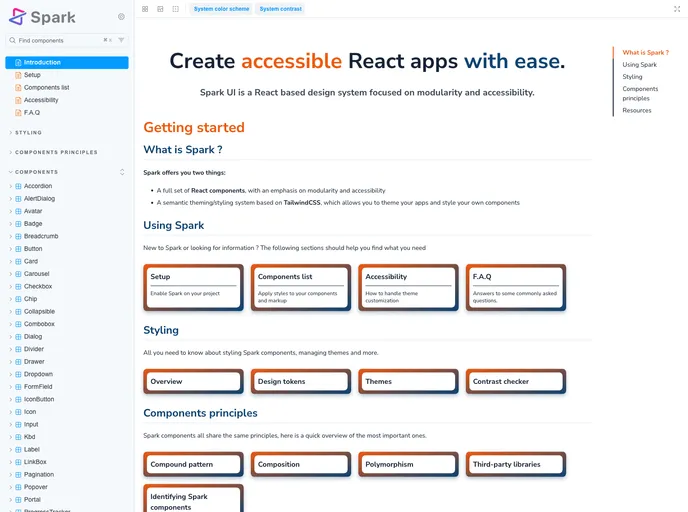Click the Card component icon

[x=18, y=261]
